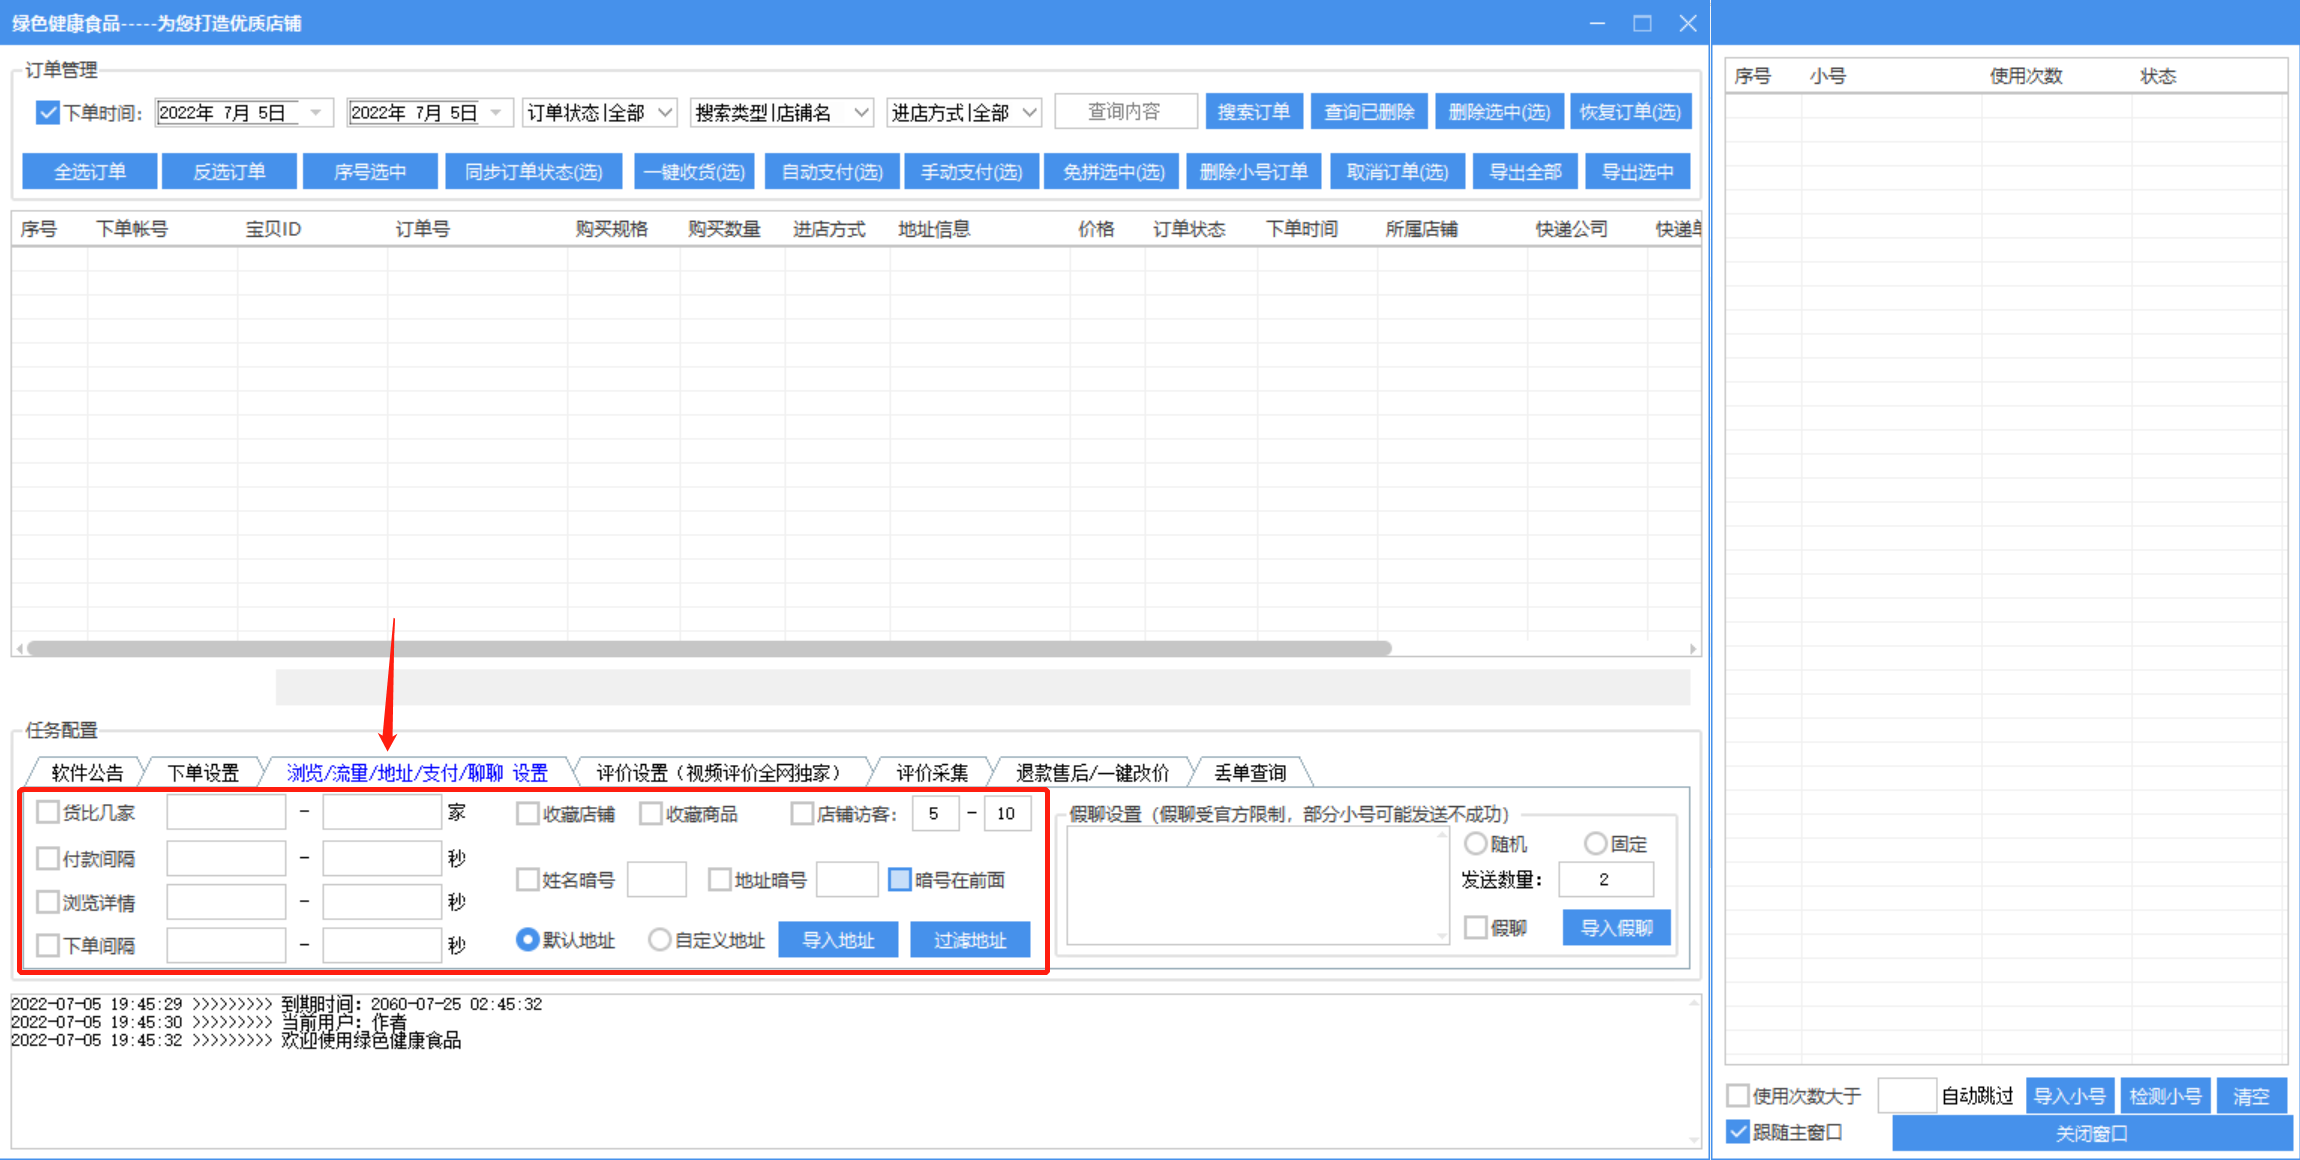The width and height of the screenshot is (2300, 1160).
Task: Click the 假聊 message text area
Action: pos(1258,886)
